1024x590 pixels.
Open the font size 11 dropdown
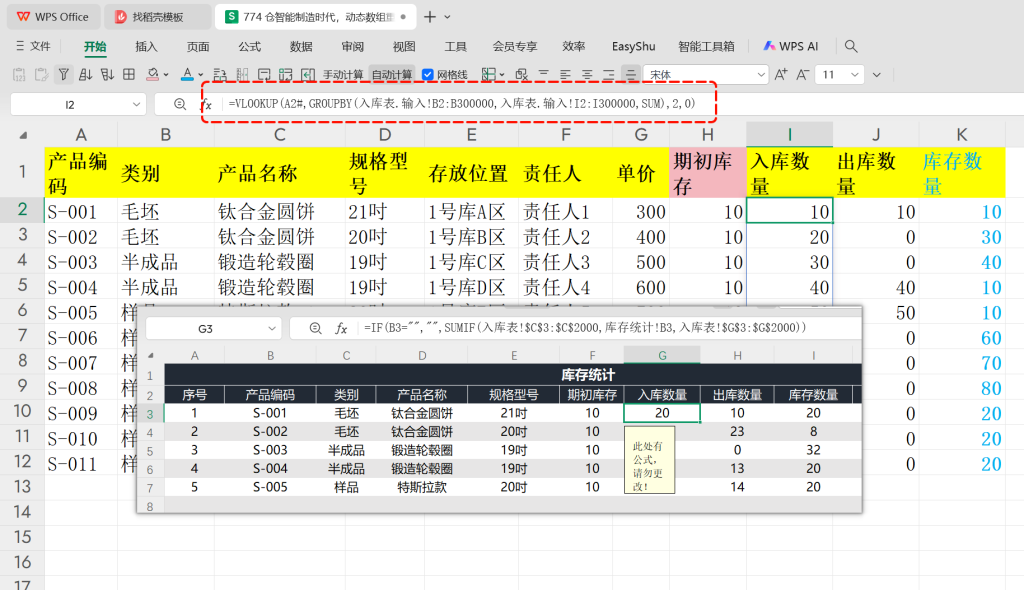click(x=854, y=74)
